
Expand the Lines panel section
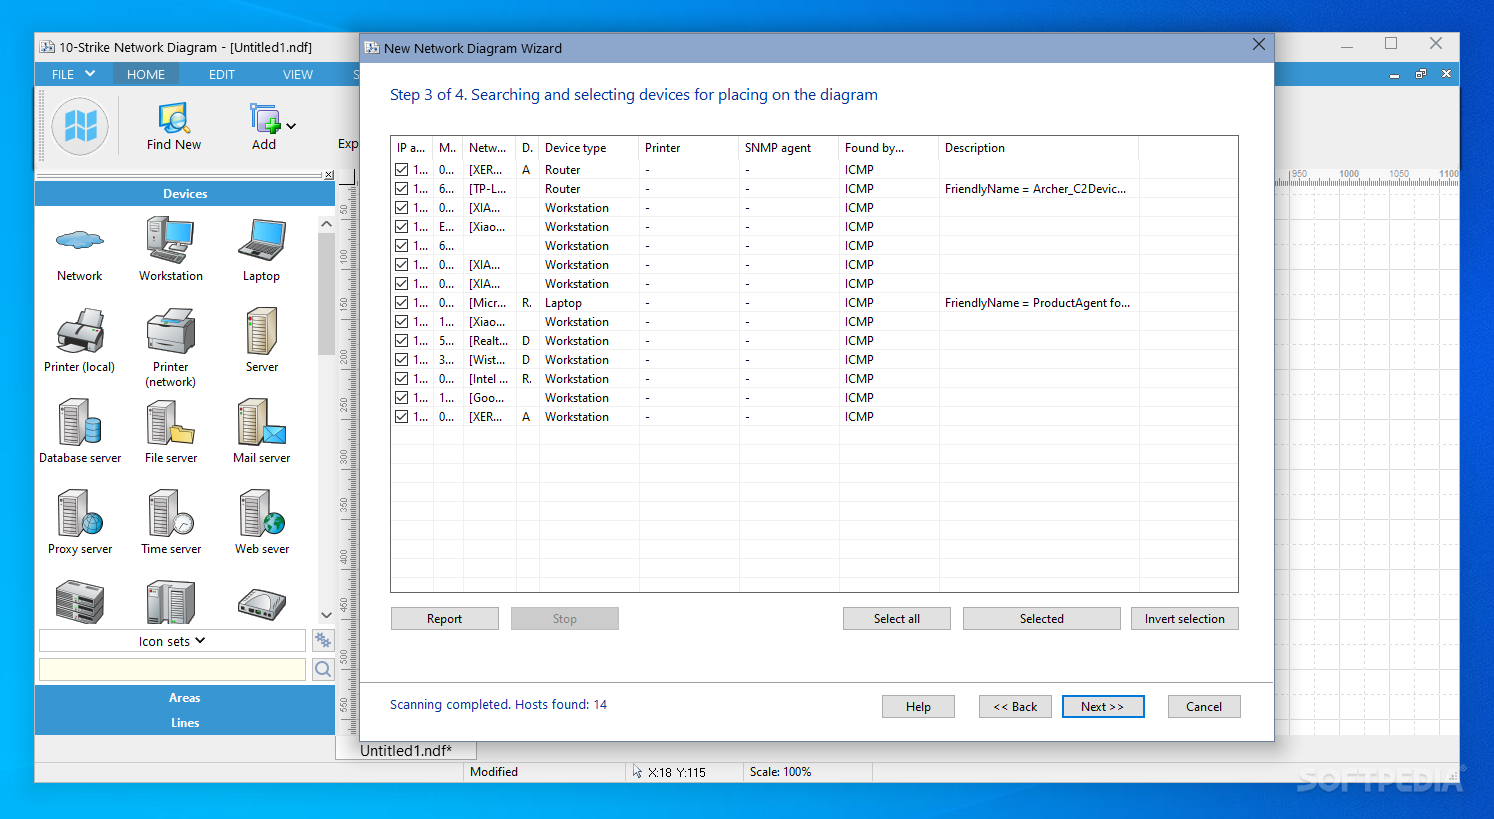[185, 723]
